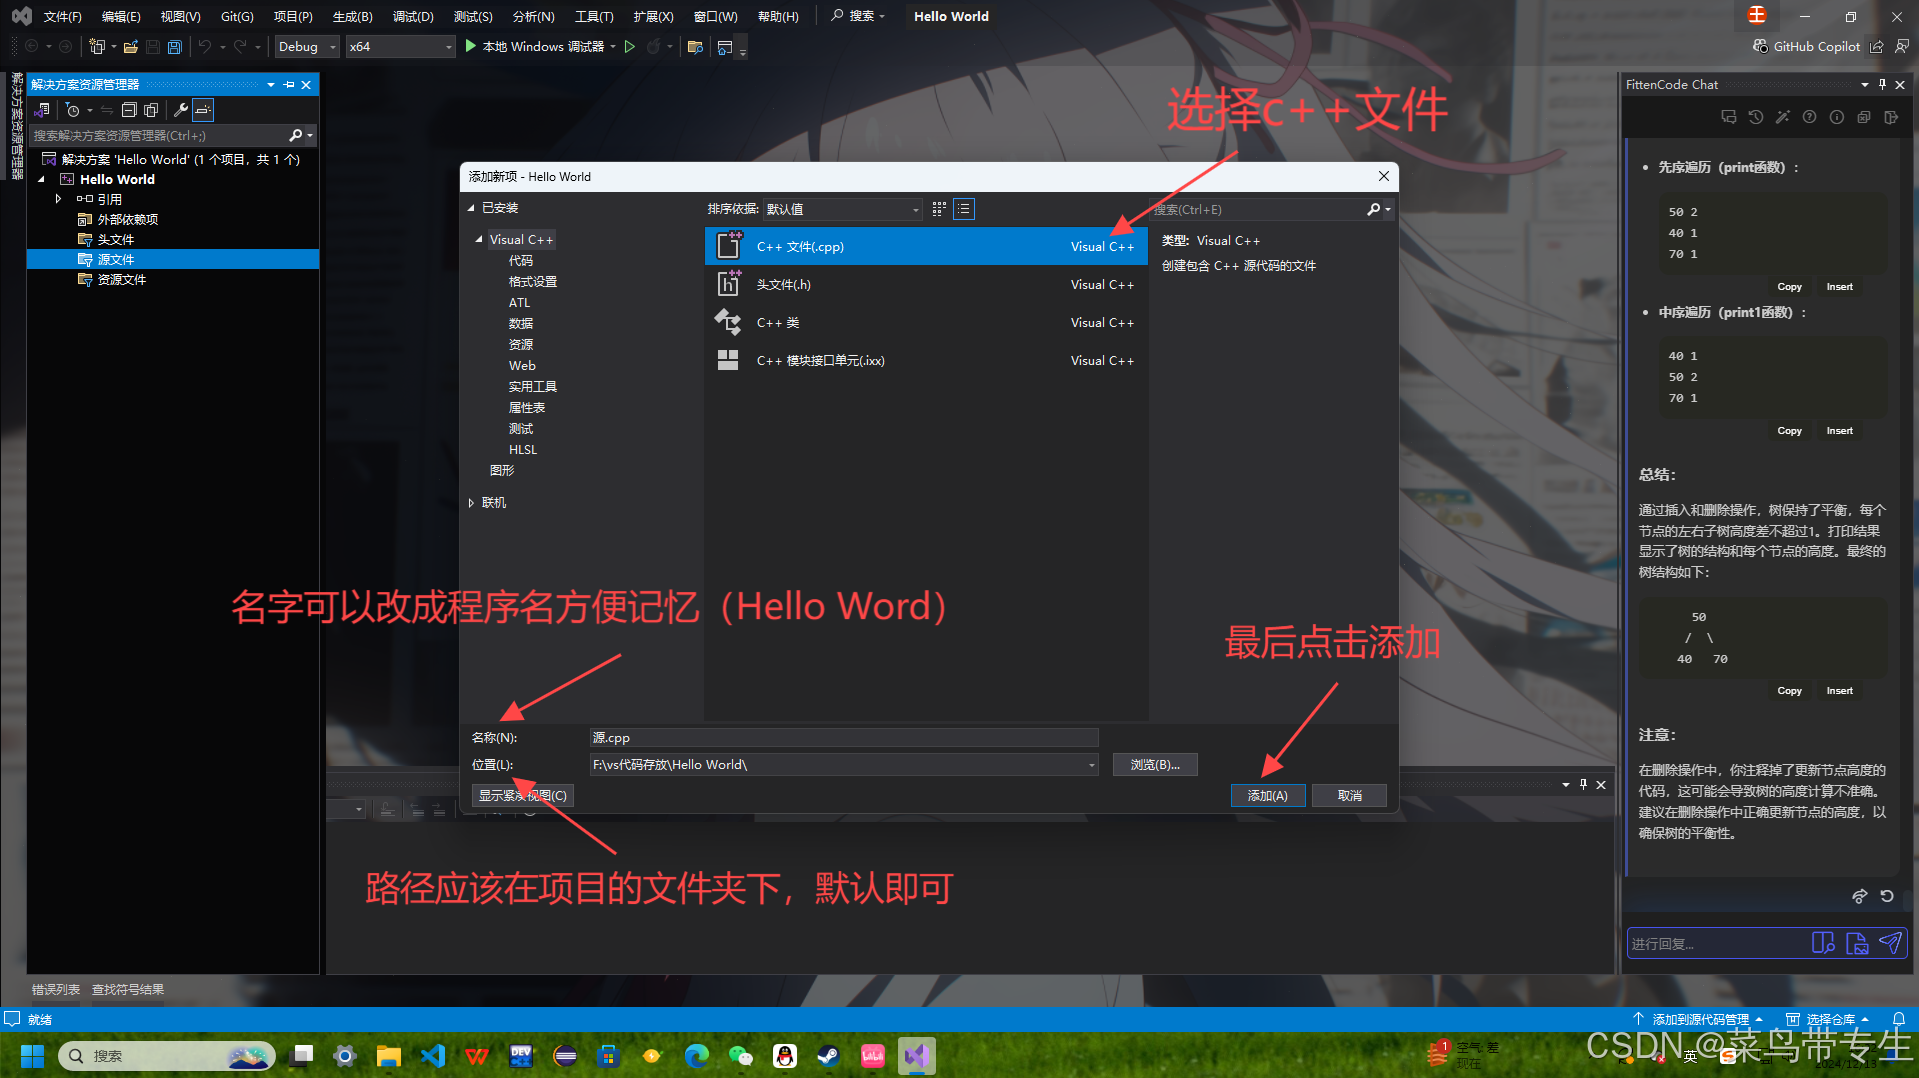Send message in FittenCode chat input

click(x=1891, y=943)
